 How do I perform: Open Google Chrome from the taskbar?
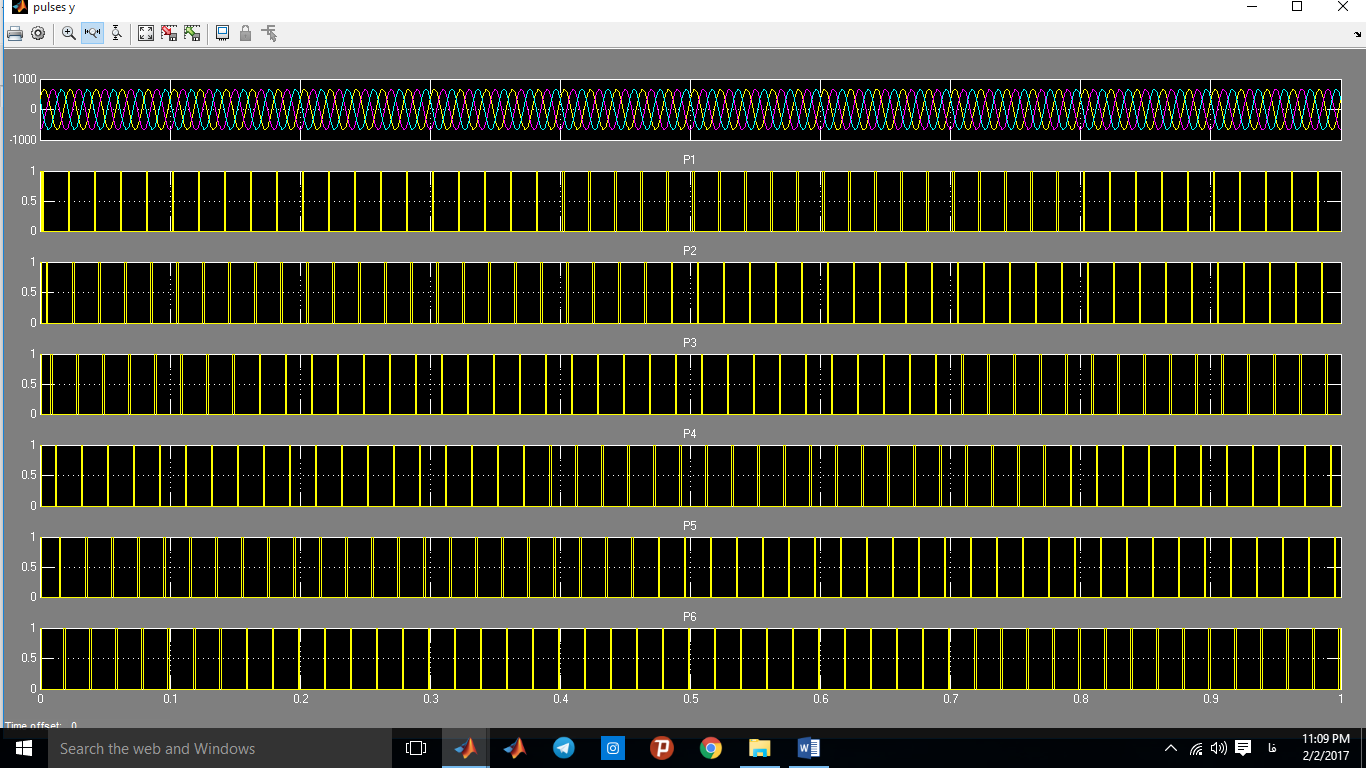pos(711,748)
